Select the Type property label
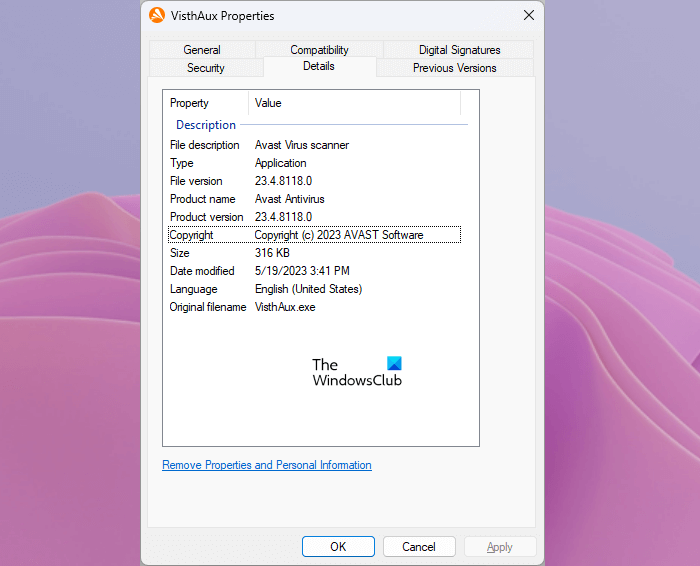Viewport: 700px width, 566px height. click(182, 163)
